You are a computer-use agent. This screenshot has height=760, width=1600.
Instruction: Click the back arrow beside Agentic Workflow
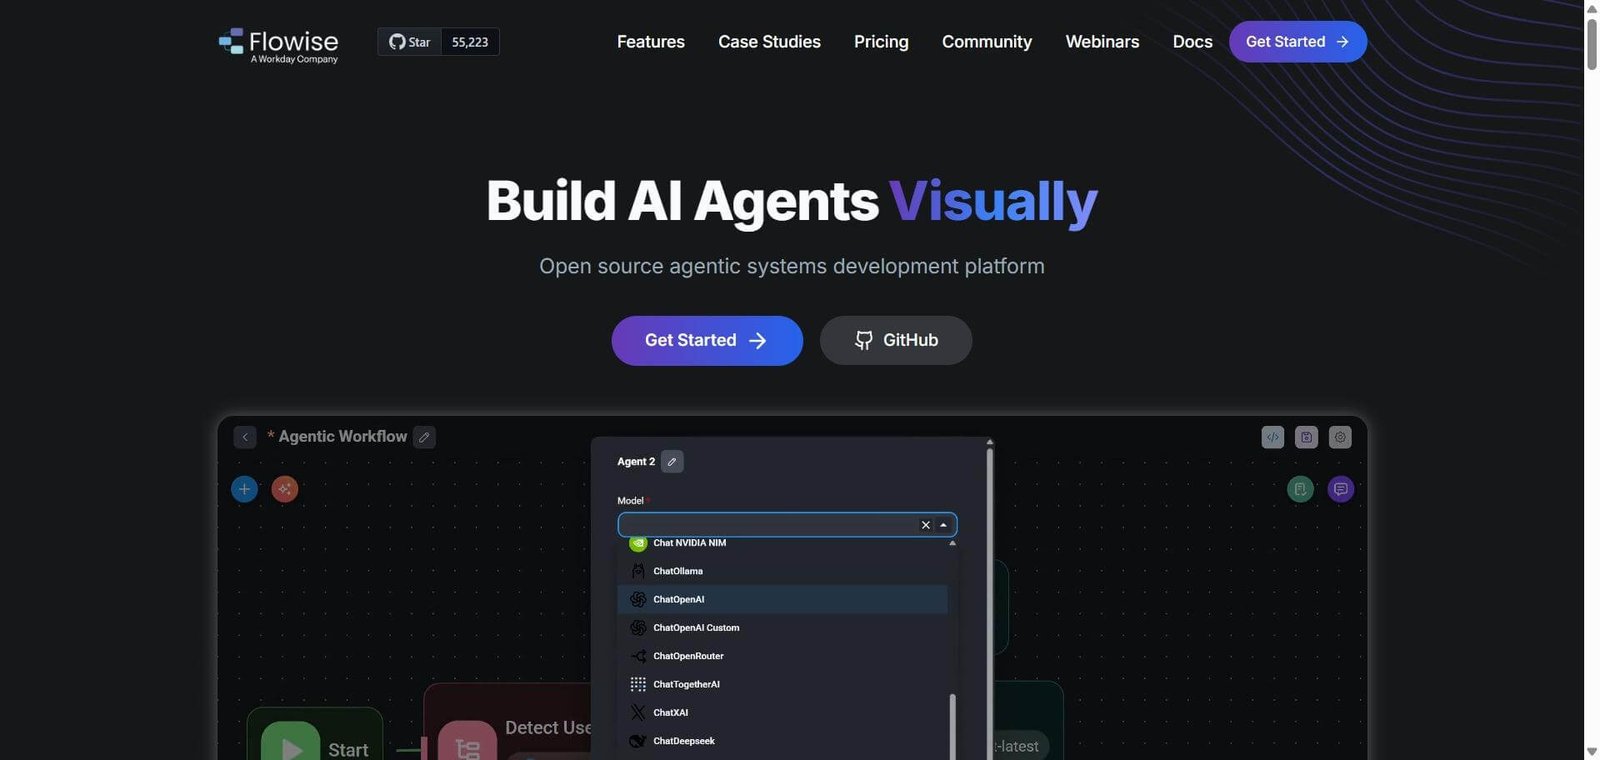[245, 437]
